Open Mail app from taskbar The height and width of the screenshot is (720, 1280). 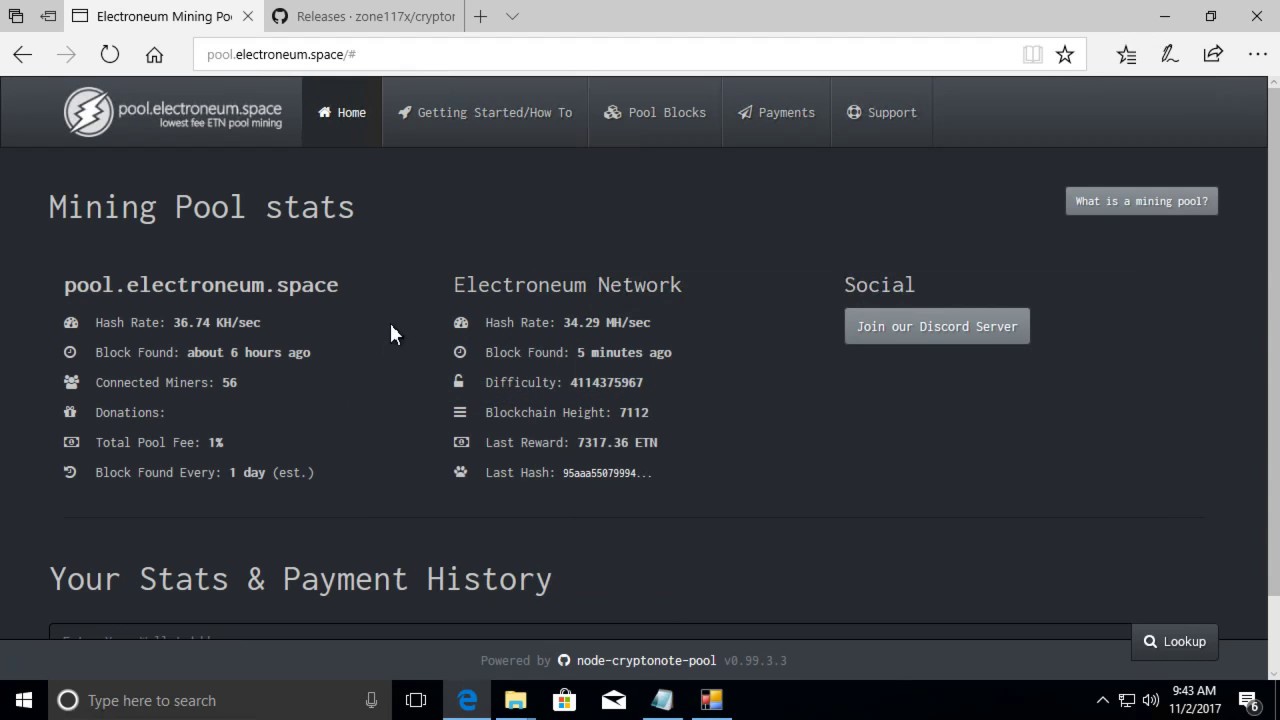pyautogui.click(x=614, y=700)
